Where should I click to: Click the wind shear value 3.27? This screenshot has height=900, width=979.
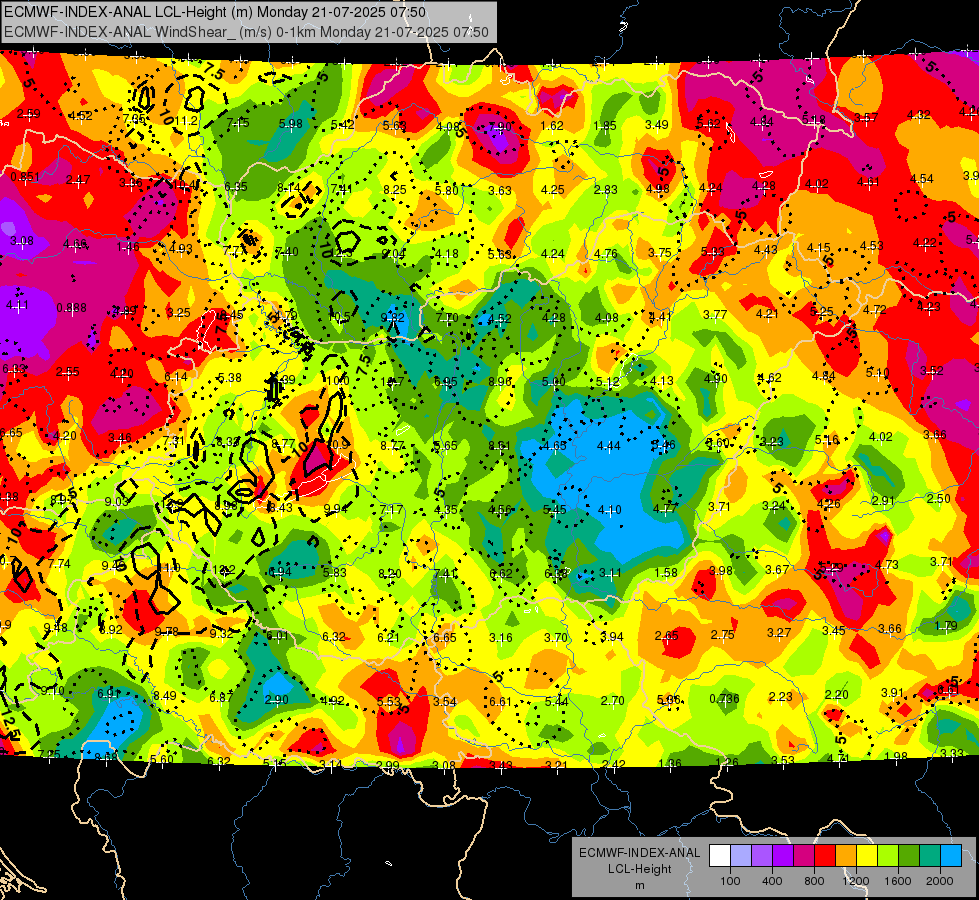pos(779,633)
